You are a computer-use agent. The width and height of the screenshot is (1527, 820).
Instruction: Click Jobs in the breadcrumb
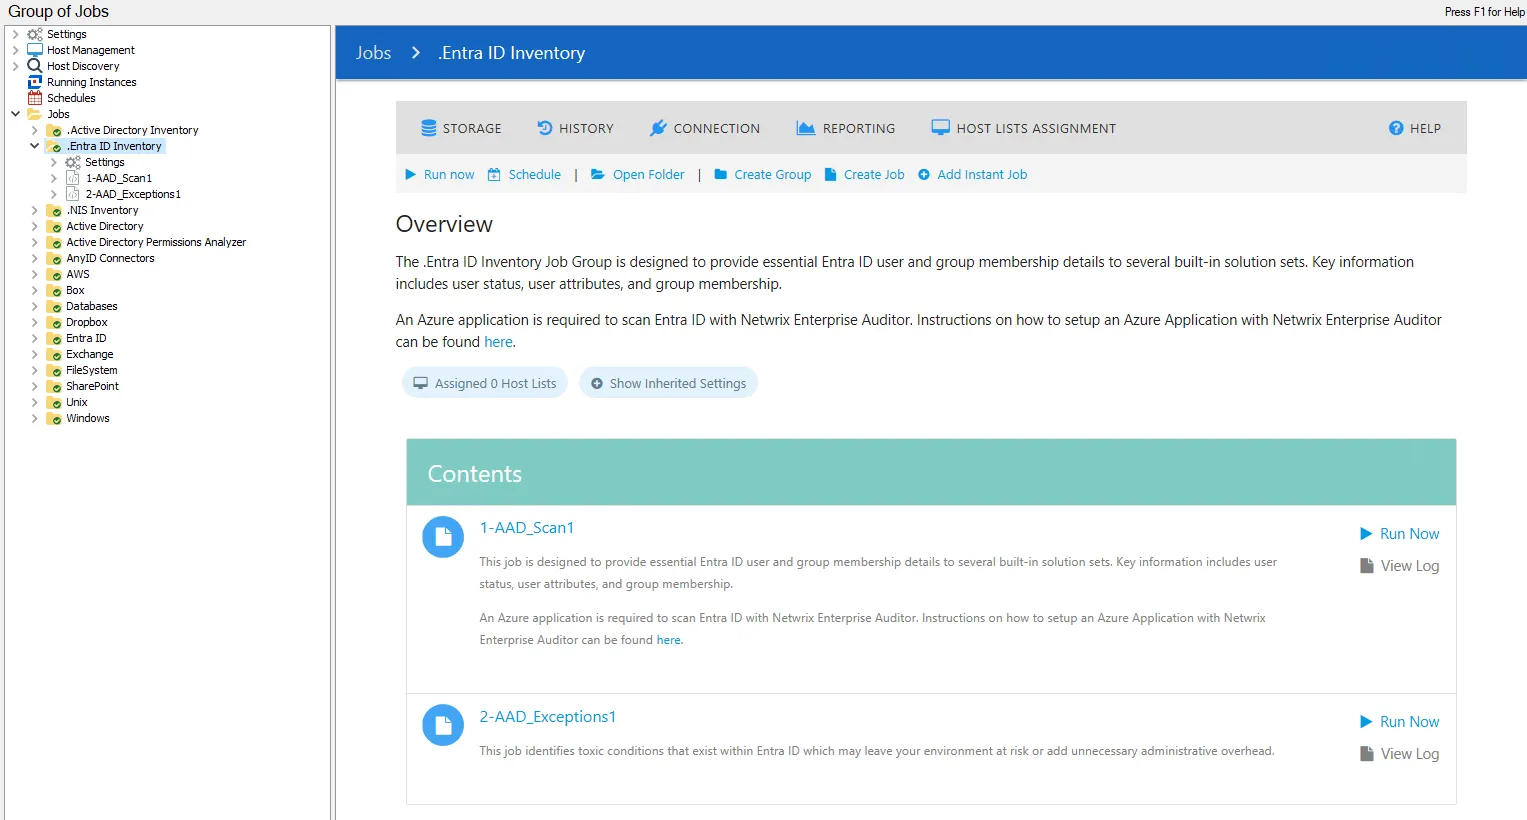(373, 53)
